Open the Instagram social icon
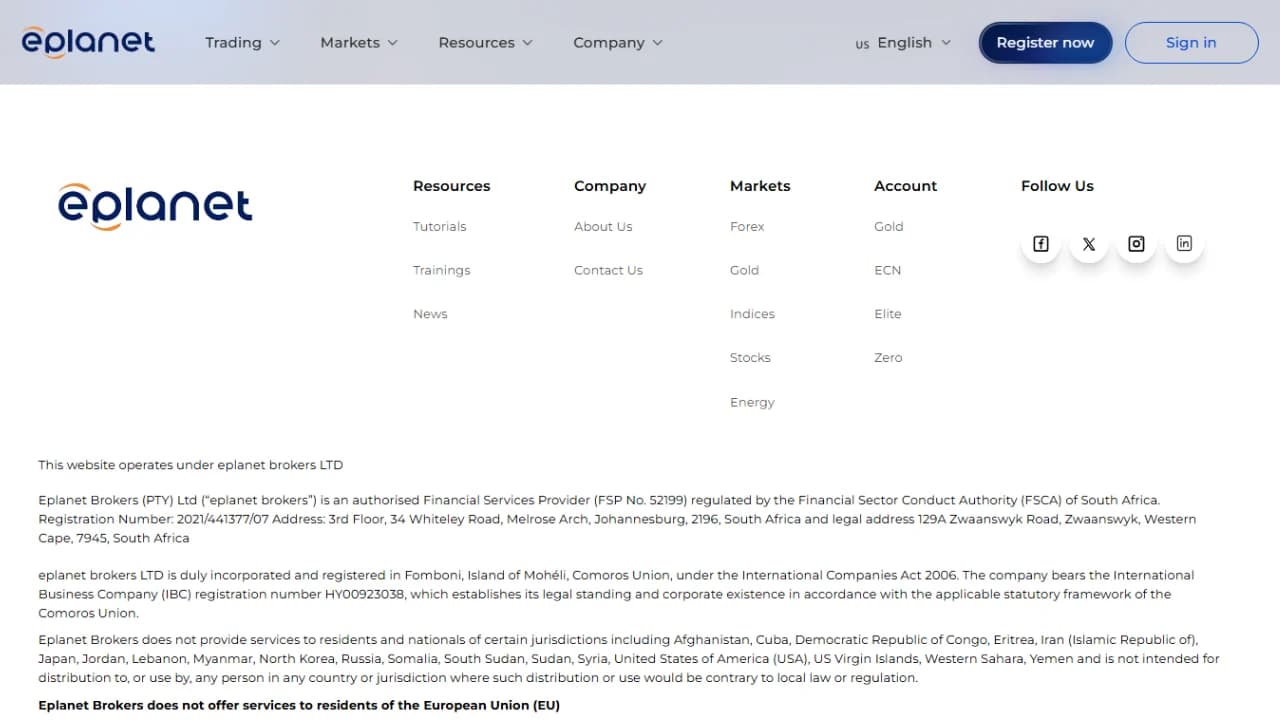This screenshot has width=1280, height=720. 1136,244
